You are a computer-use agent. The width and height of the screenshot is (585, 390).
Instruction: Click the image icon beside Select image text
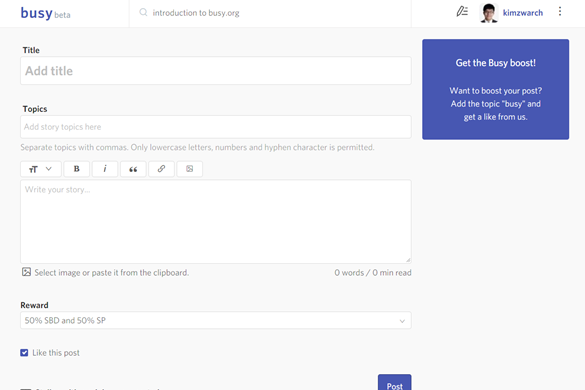(26, 272)
